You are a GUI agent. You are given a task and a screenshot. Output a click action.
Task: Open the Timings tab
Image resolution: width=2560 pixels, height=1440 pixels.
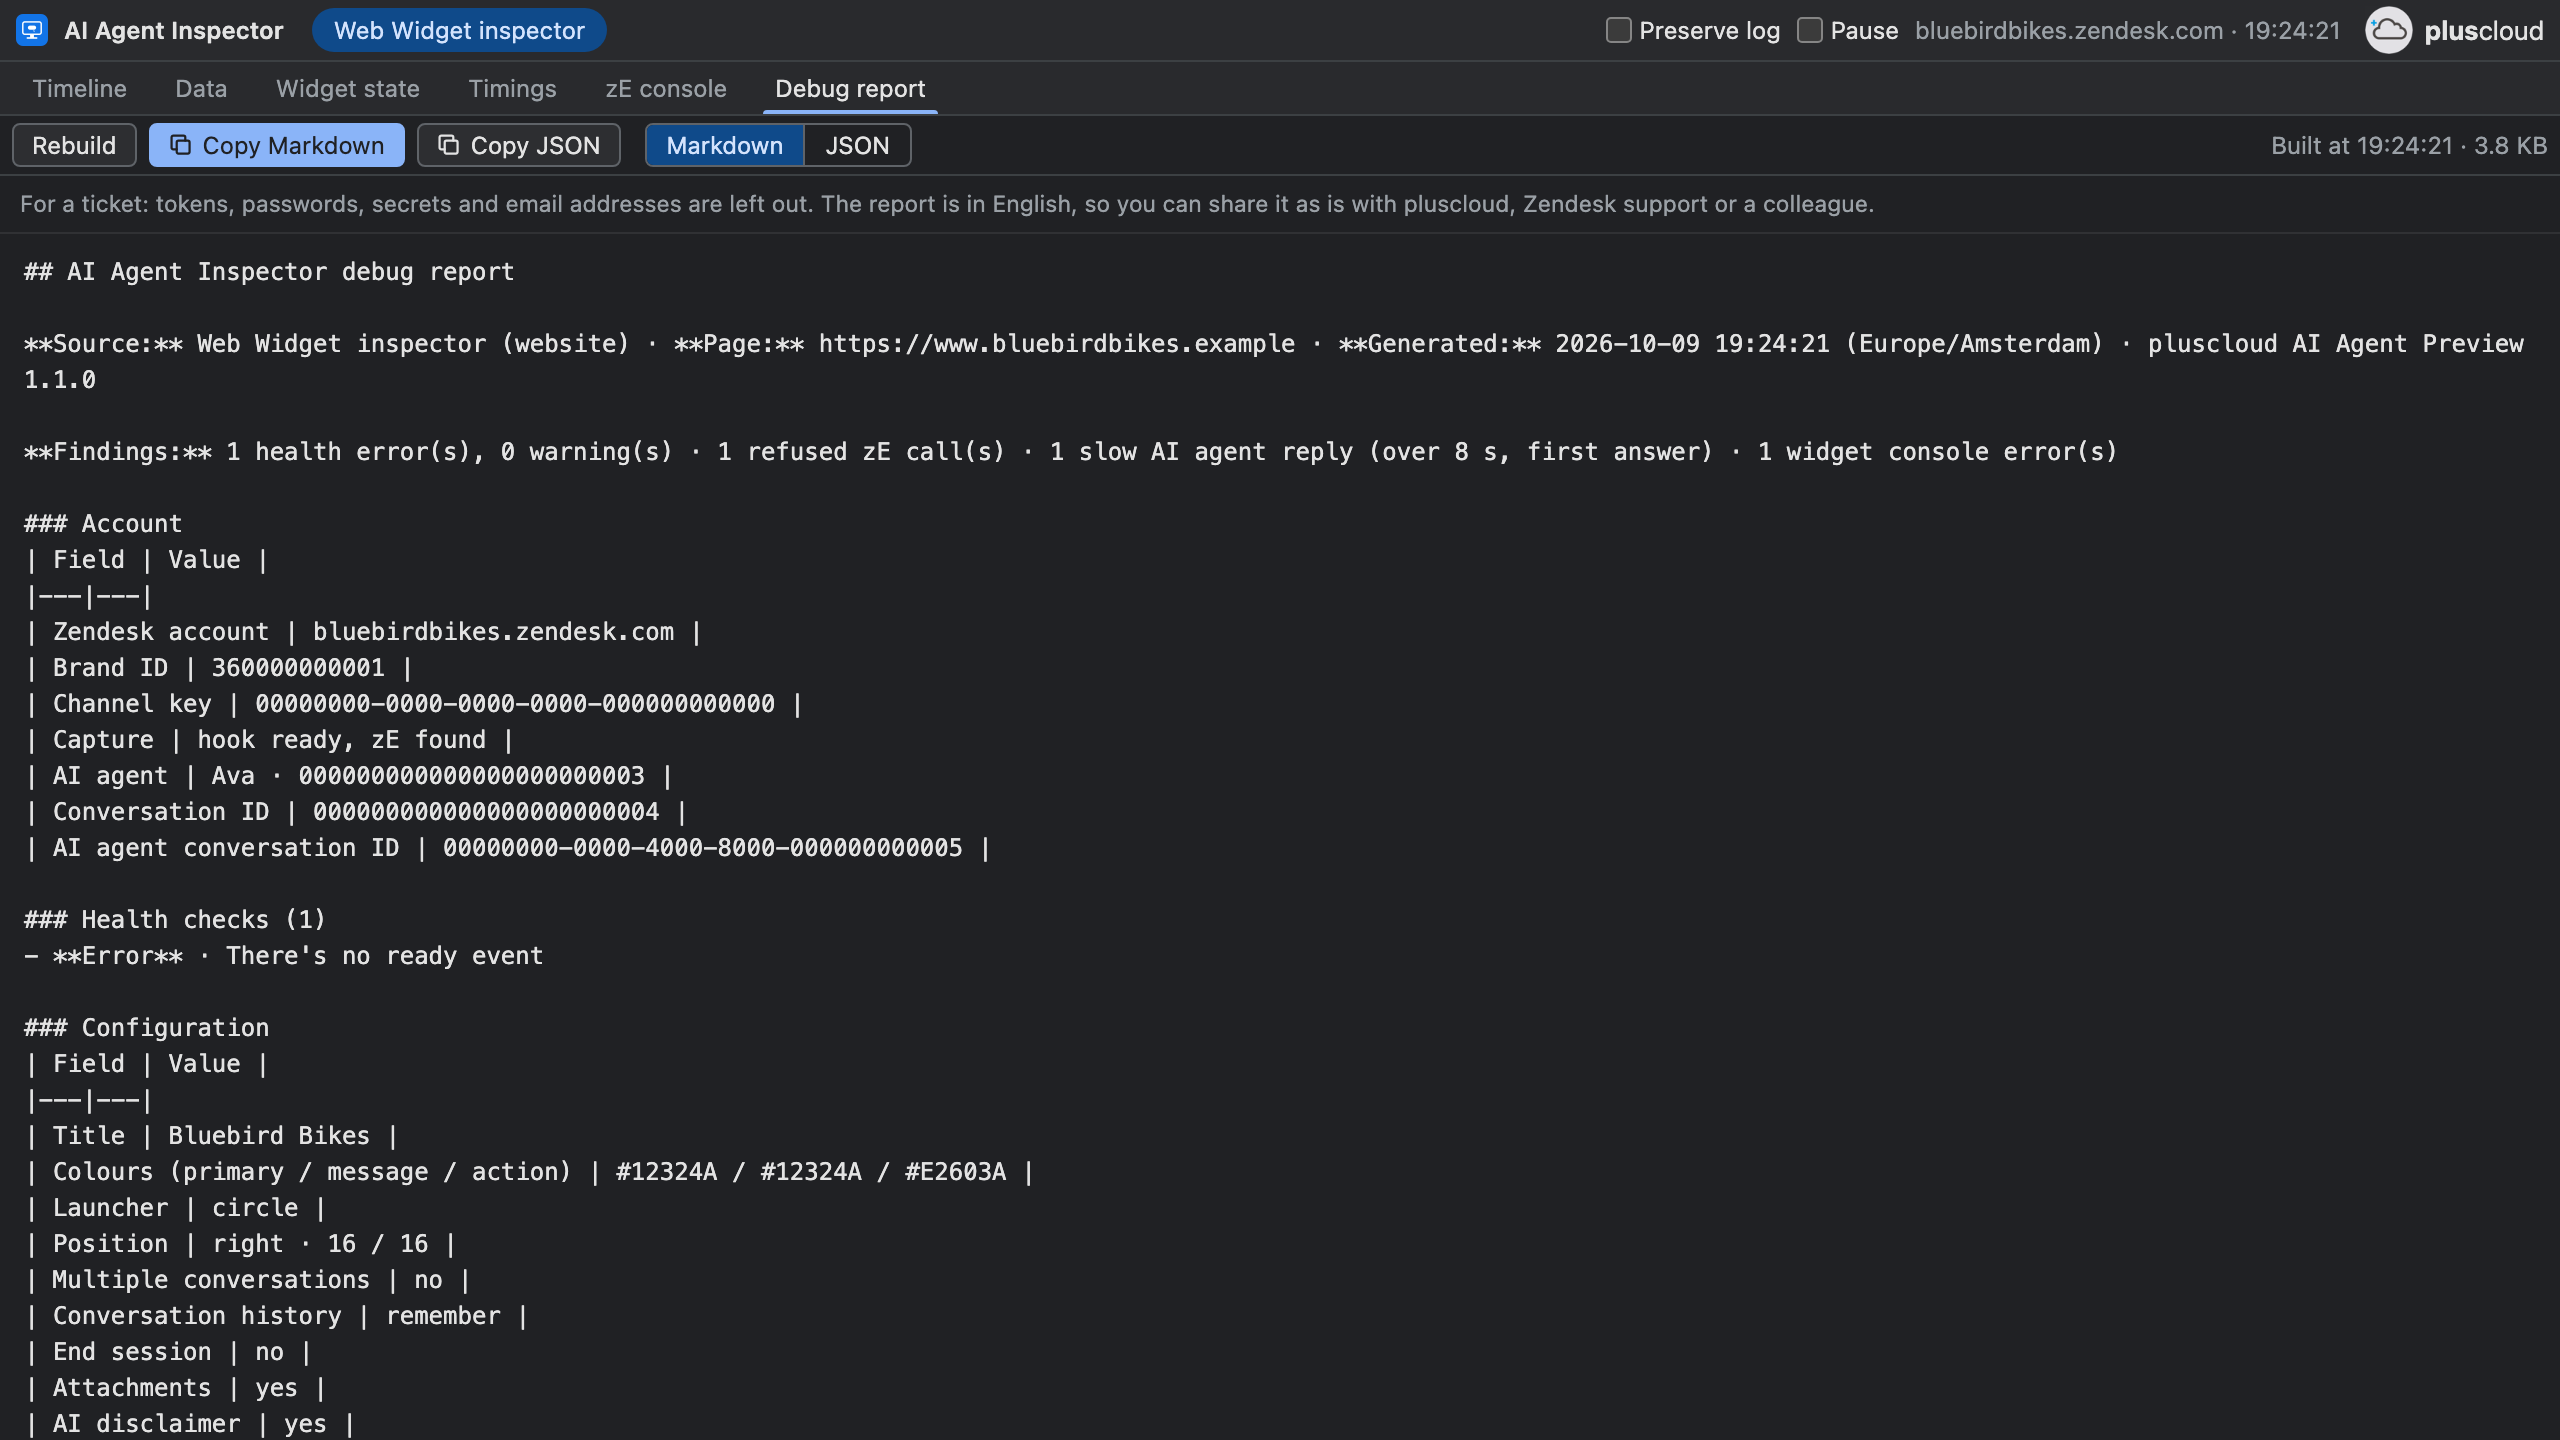(x=512, y=89)
